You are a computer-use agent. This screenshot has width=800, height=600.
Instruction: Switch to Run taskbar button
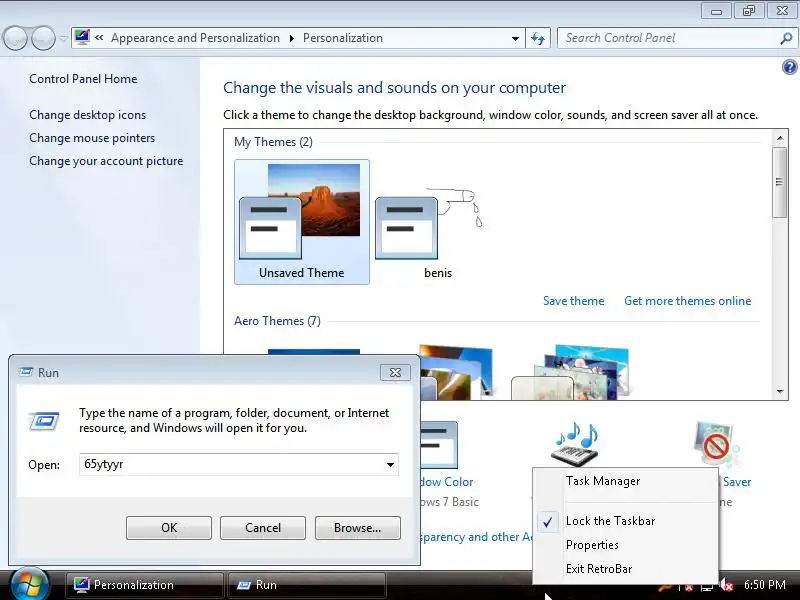[x=306, y=585]
